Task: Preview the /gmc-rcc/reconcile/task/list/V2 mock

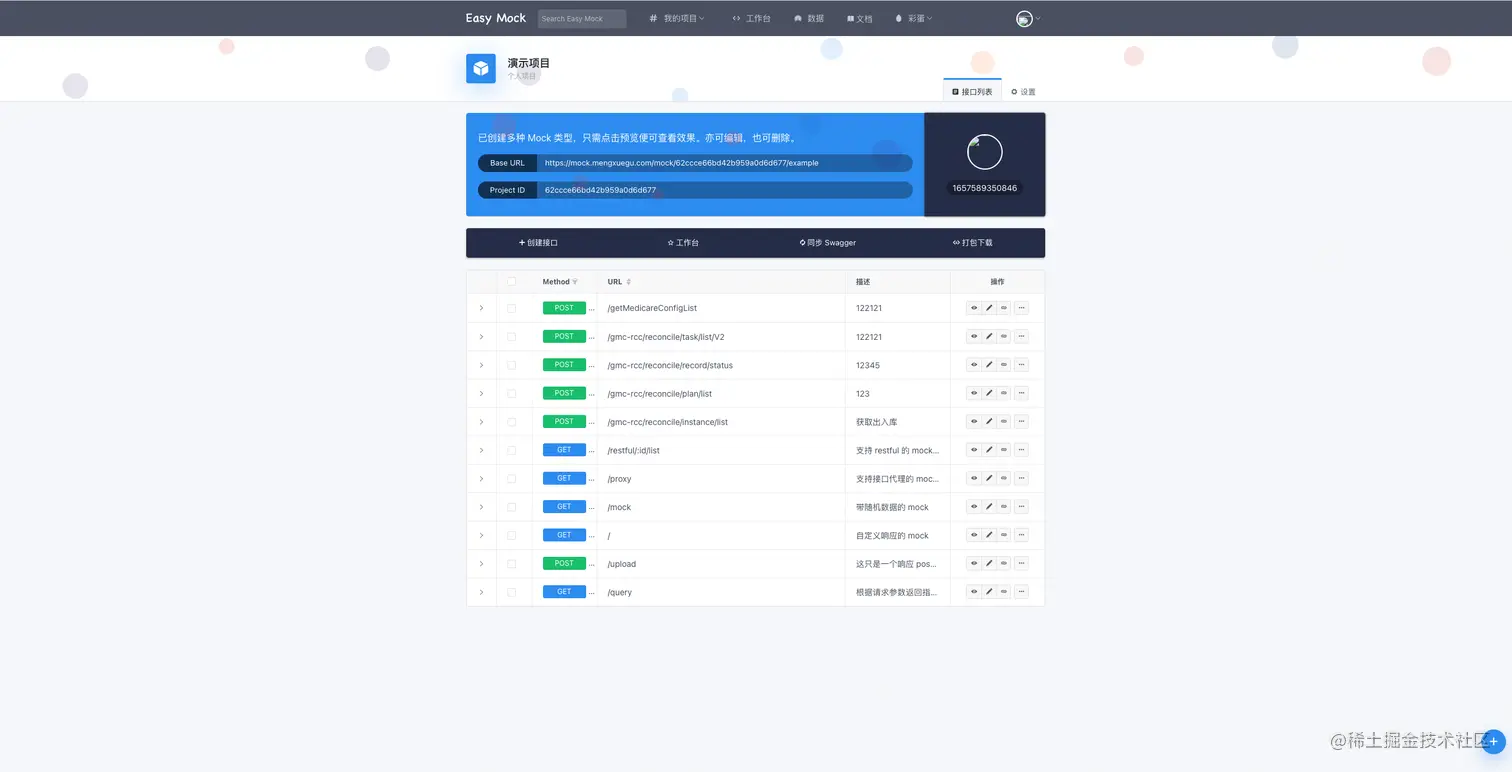Action: tap(974, 336)
